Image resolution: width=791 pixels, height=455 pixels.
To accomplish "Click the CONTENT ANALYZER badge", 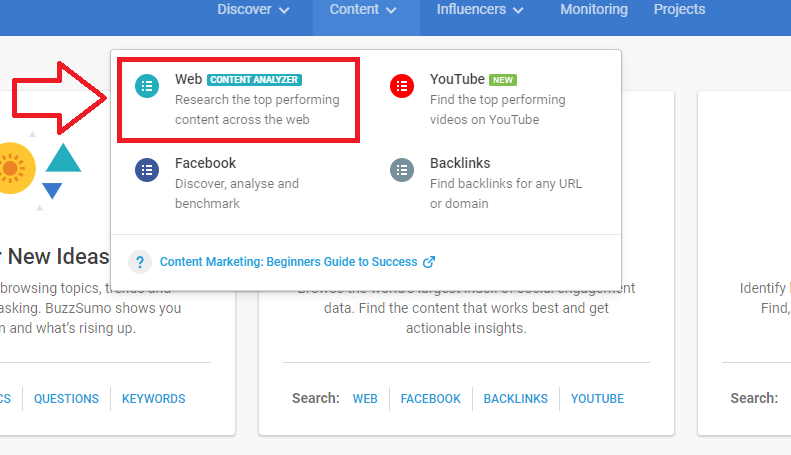I will 254,80.
